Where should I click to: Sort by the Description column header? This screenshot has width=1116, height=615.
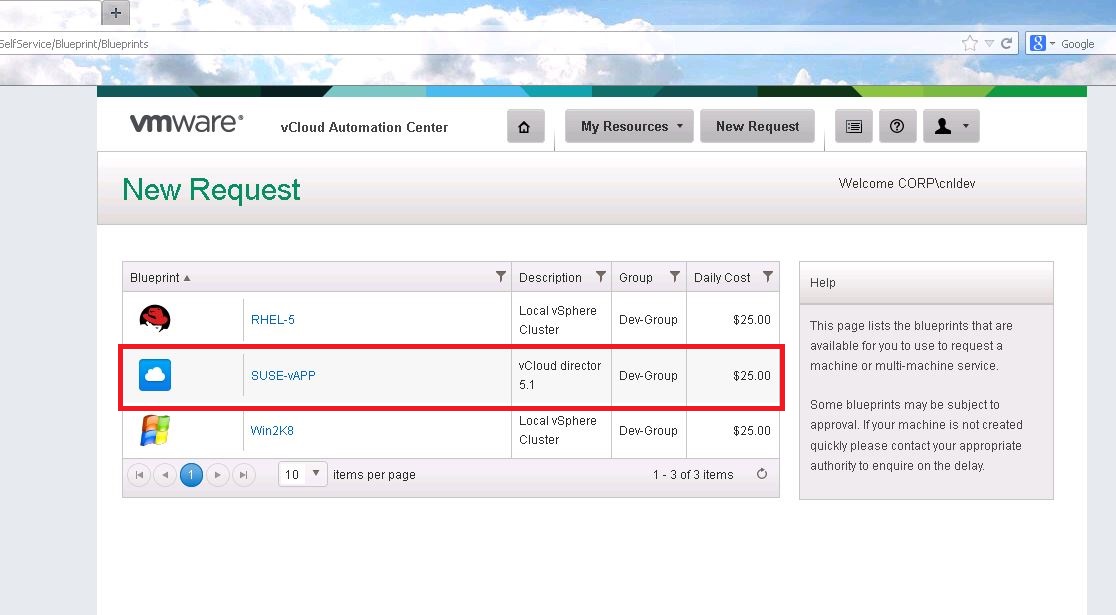click(x=550, y=278)
